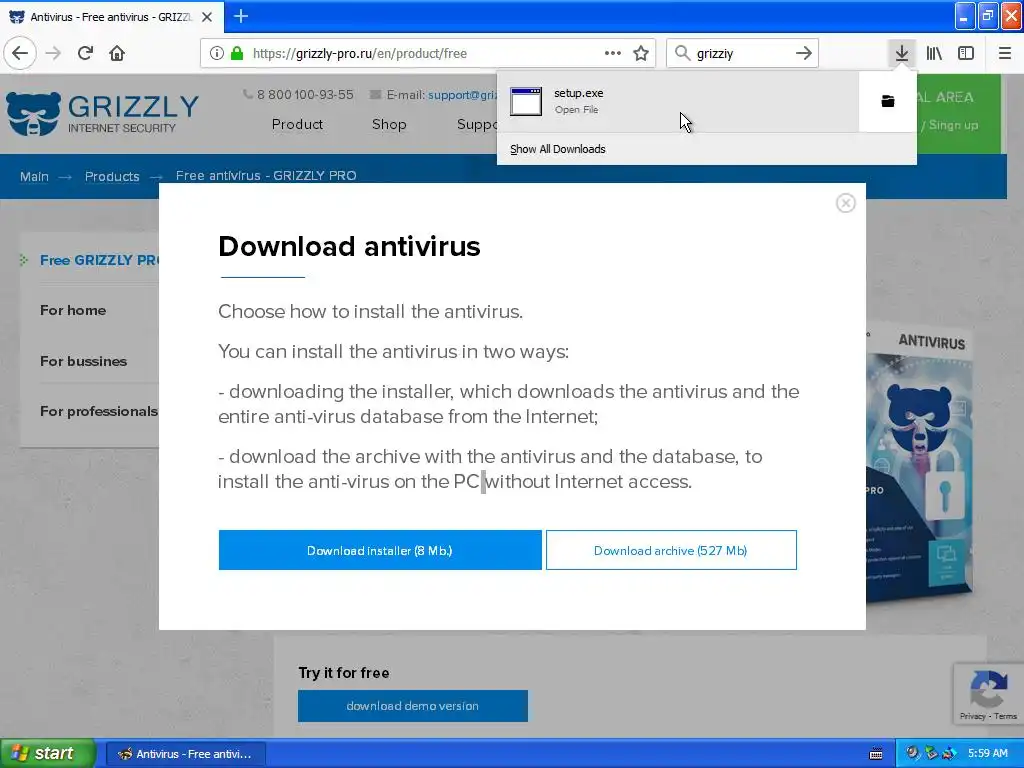Click the setup.exe file icon
This screenshot has height=768, width=1024.
click(x=526, y=101)
